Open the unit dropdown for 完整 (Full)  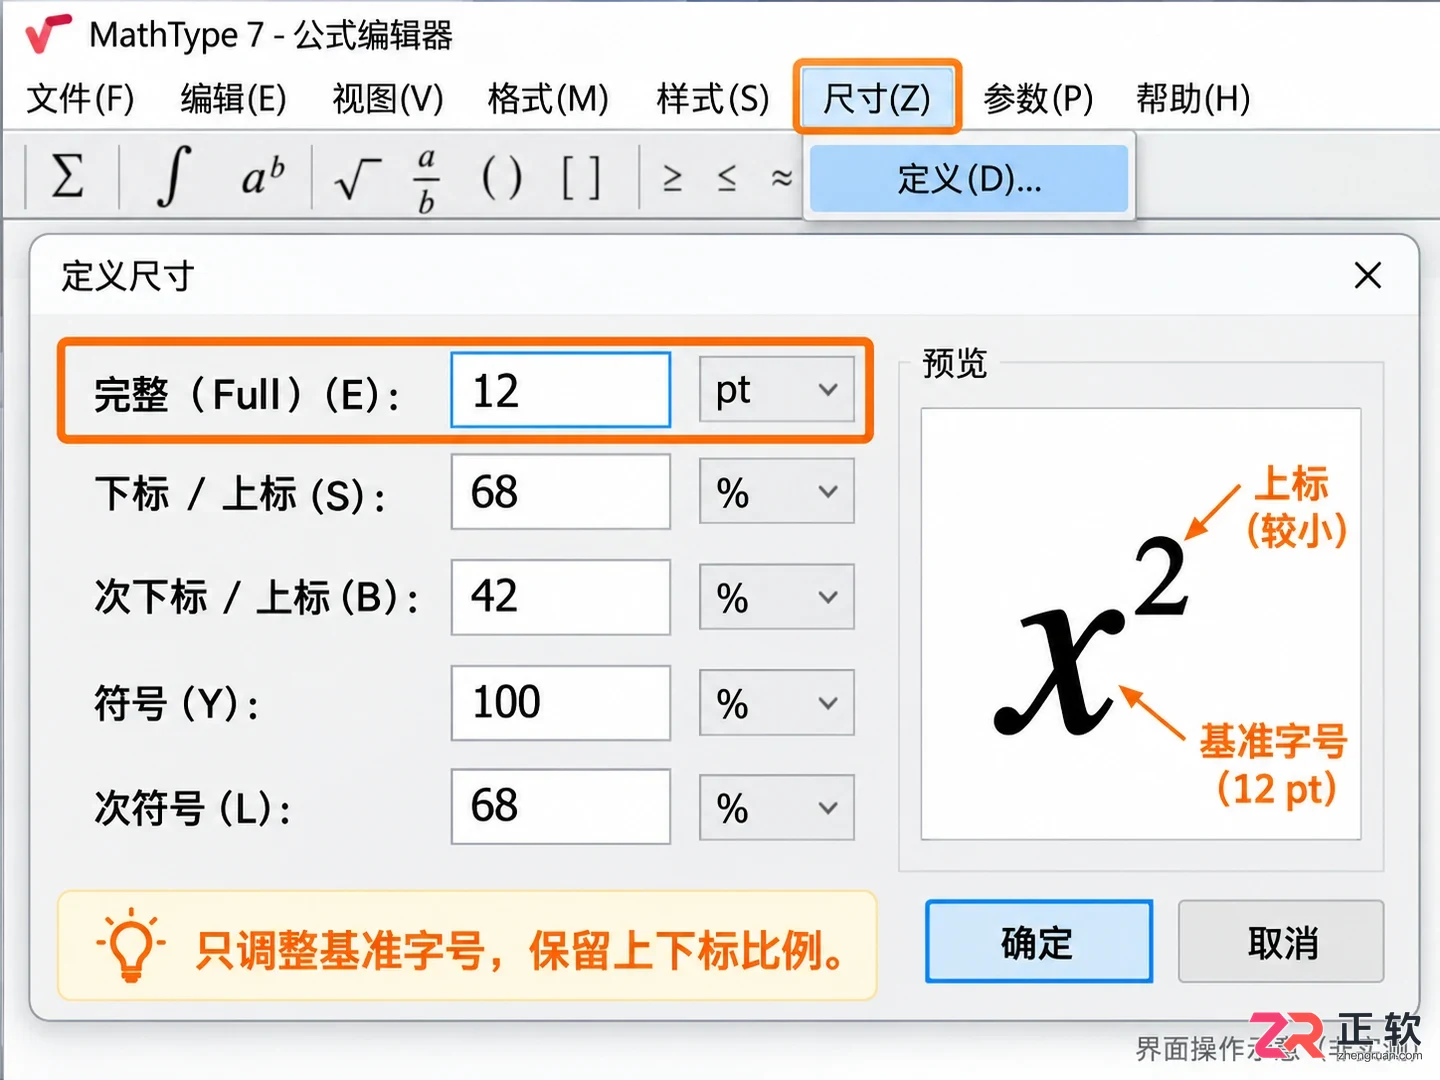(x=777, y=390)
